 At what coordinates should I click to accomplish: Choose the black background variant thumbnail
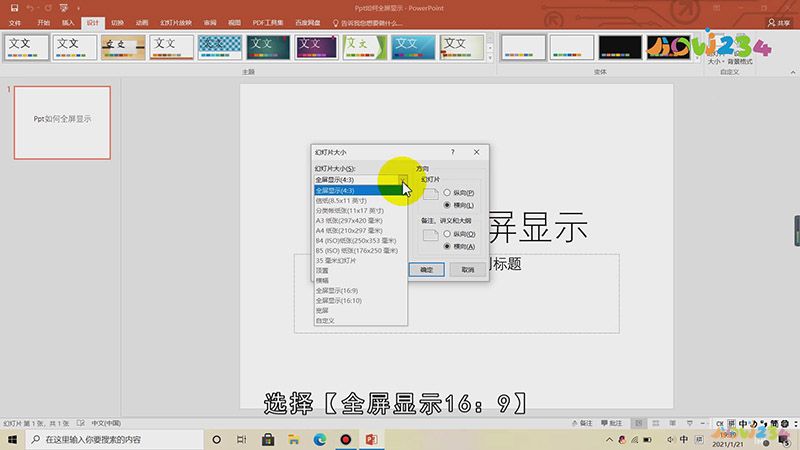tap(620, 47)
